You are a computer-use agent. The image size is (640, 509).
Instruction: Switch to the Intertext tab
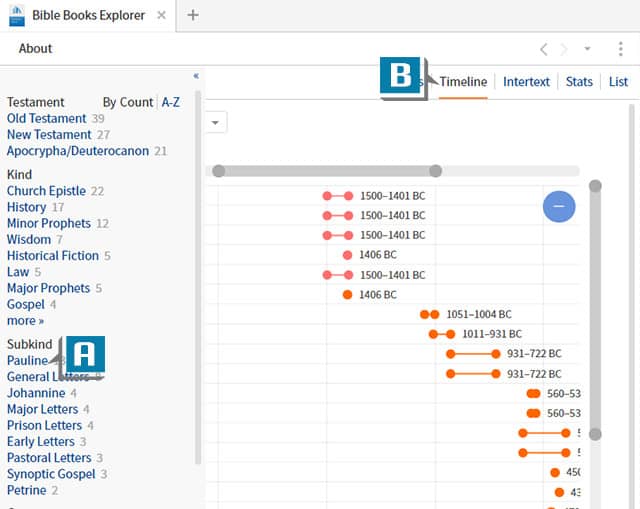pyautogui.click(x=526, y=82)
